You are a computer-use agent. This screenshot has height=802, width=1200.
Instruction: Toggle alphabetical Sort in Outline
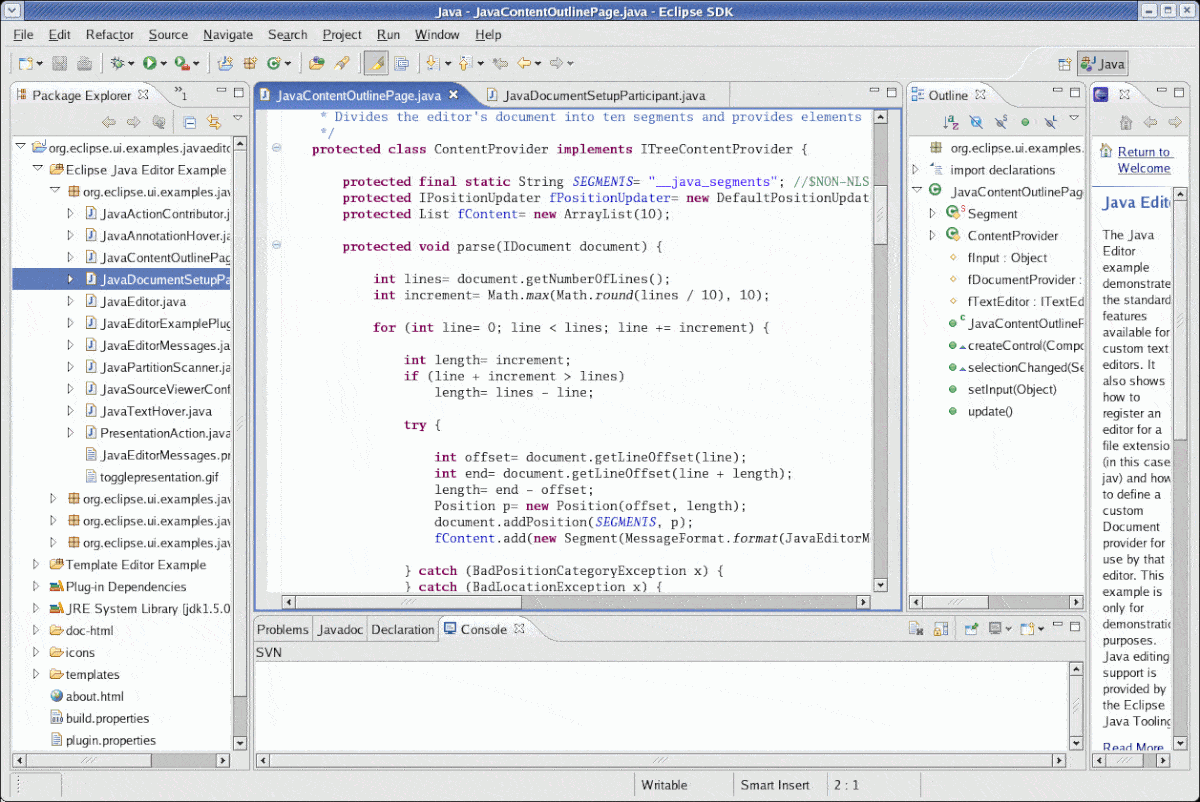pos(951,122)
